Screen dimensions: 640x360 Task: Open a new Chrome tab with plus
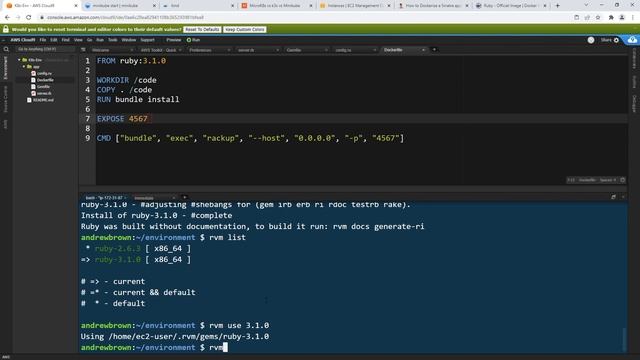(558, 6)
